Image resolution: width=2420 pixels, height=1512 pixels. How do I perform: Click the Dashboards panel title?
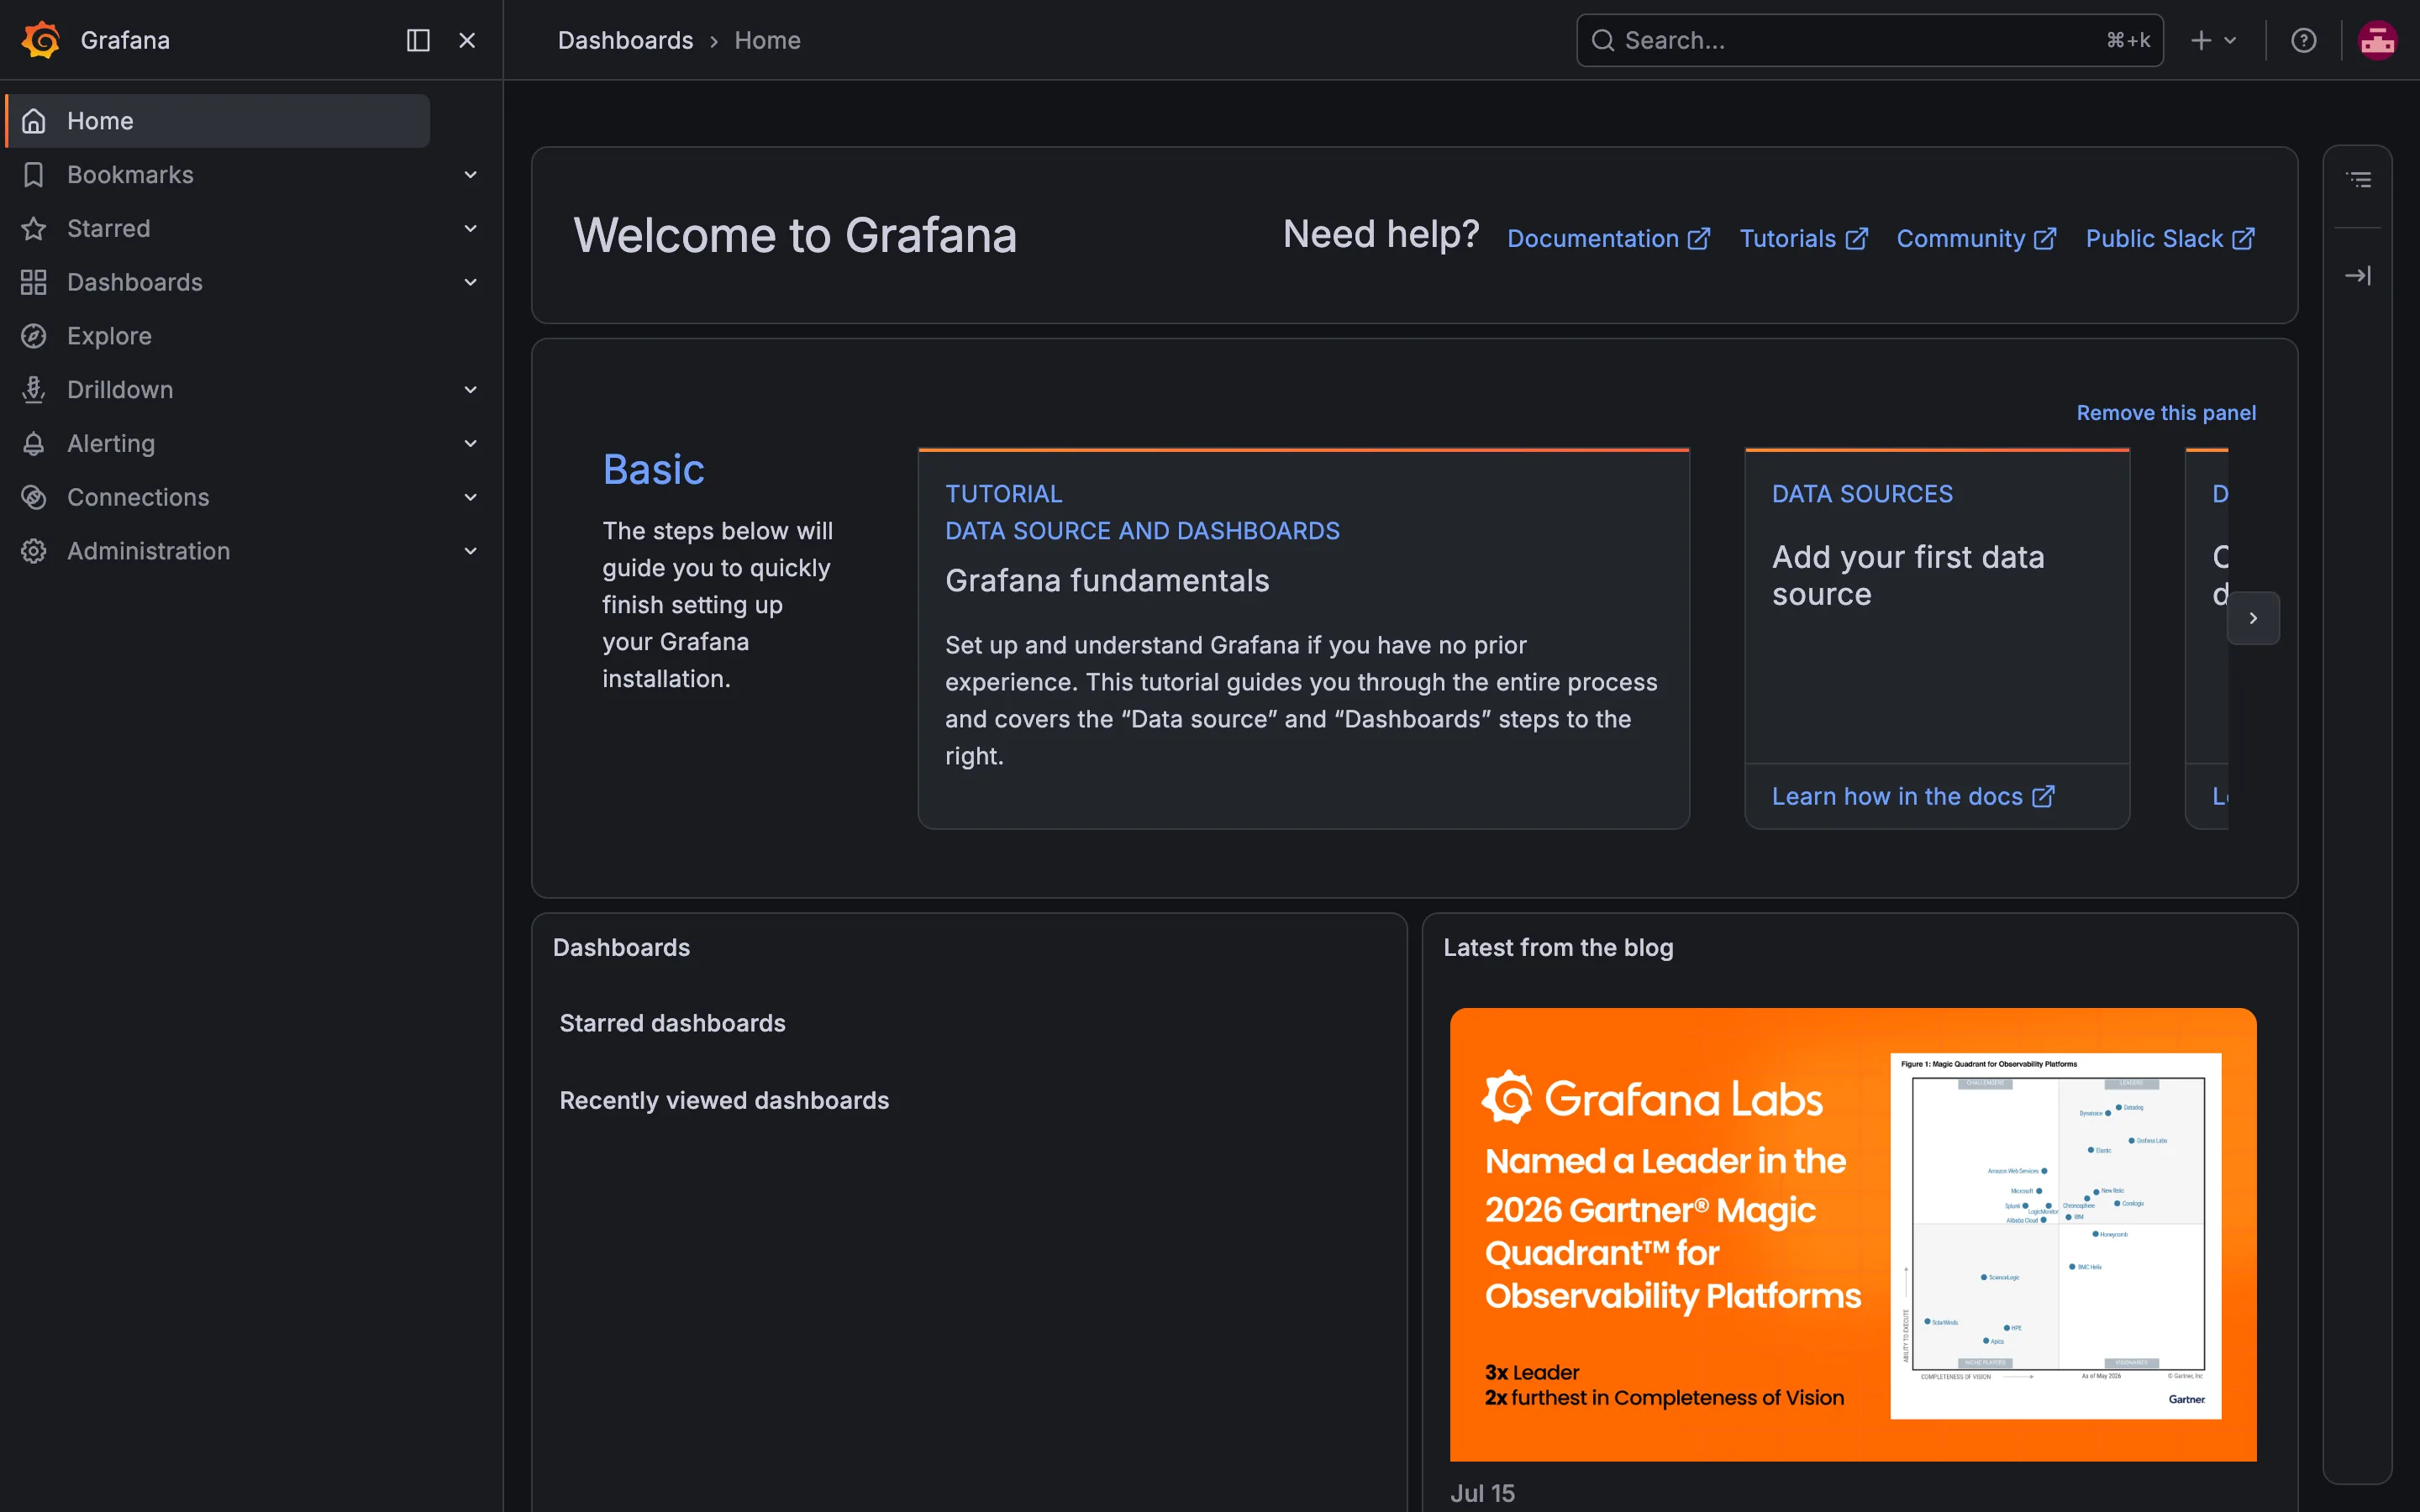point(621,948)
